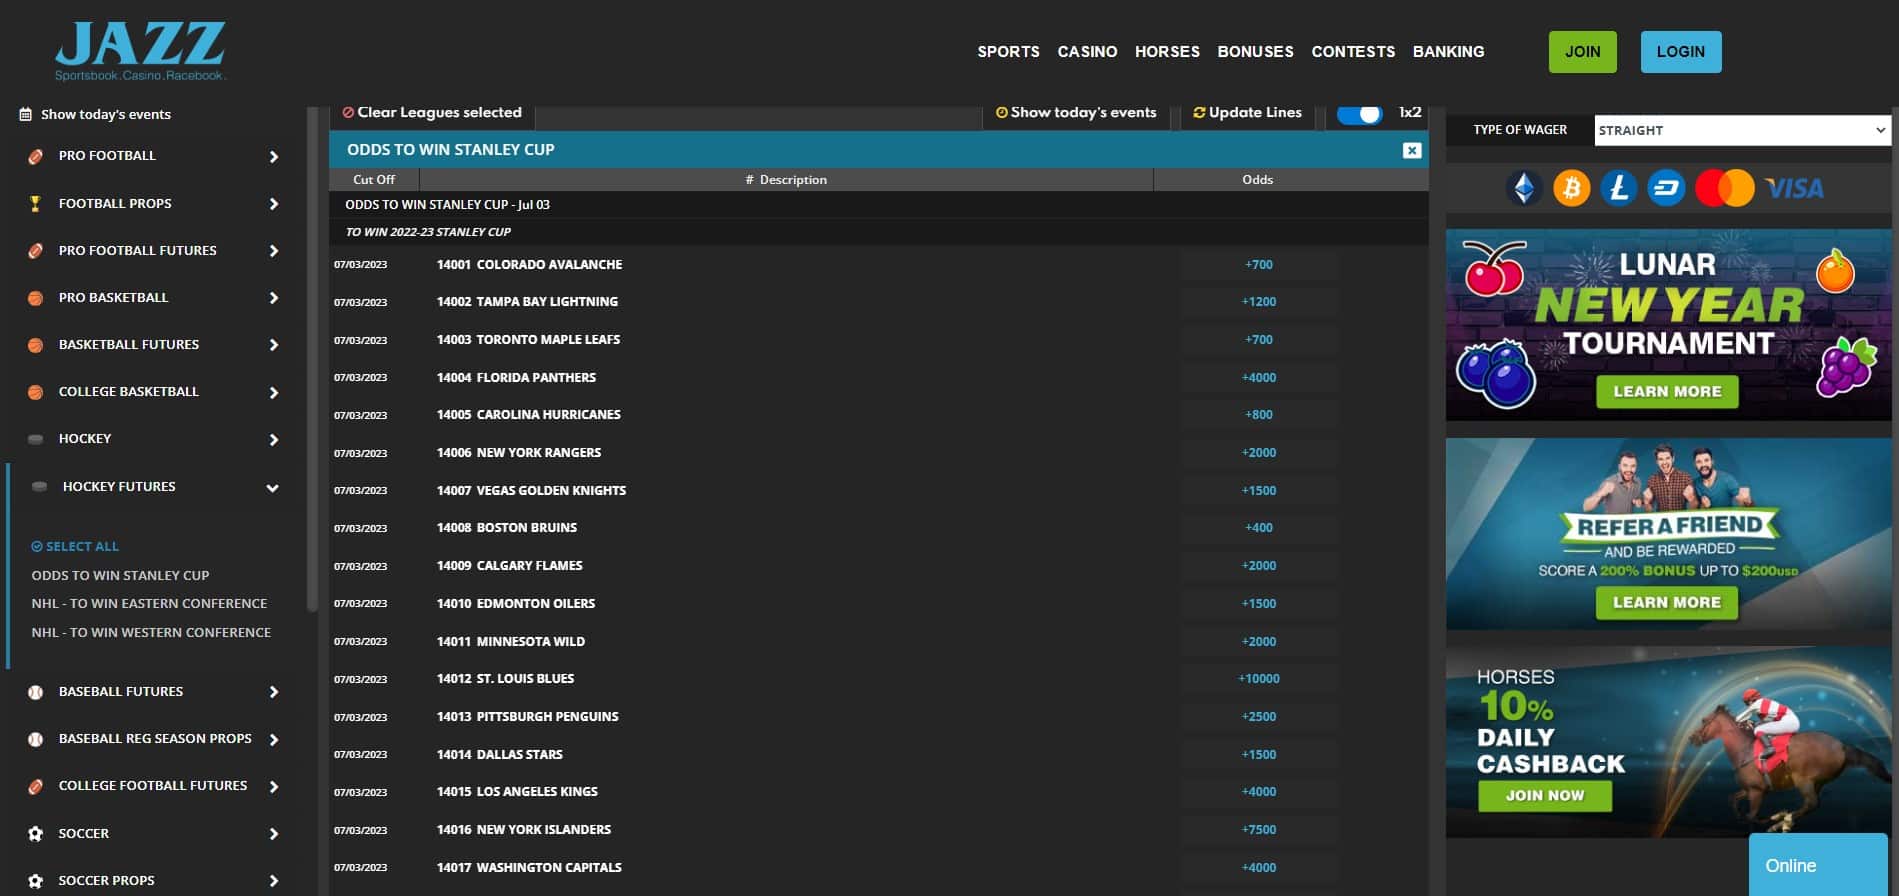Click Show today's events in the toolbar
Viewport: 1899px width, 896px height.
click(1075, 113)
